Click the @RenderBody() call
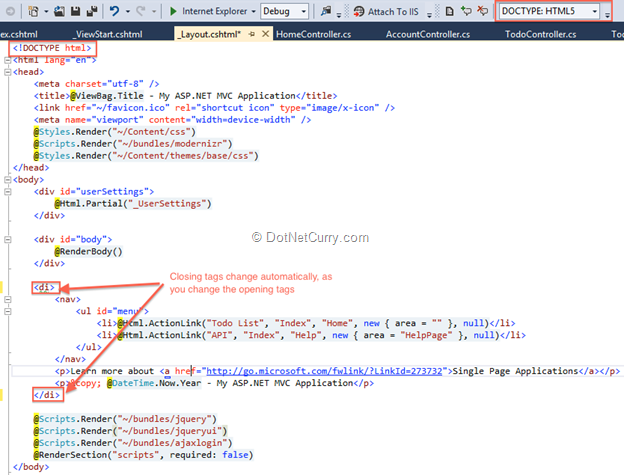This screenshot has height=475, width=624. 88,251
